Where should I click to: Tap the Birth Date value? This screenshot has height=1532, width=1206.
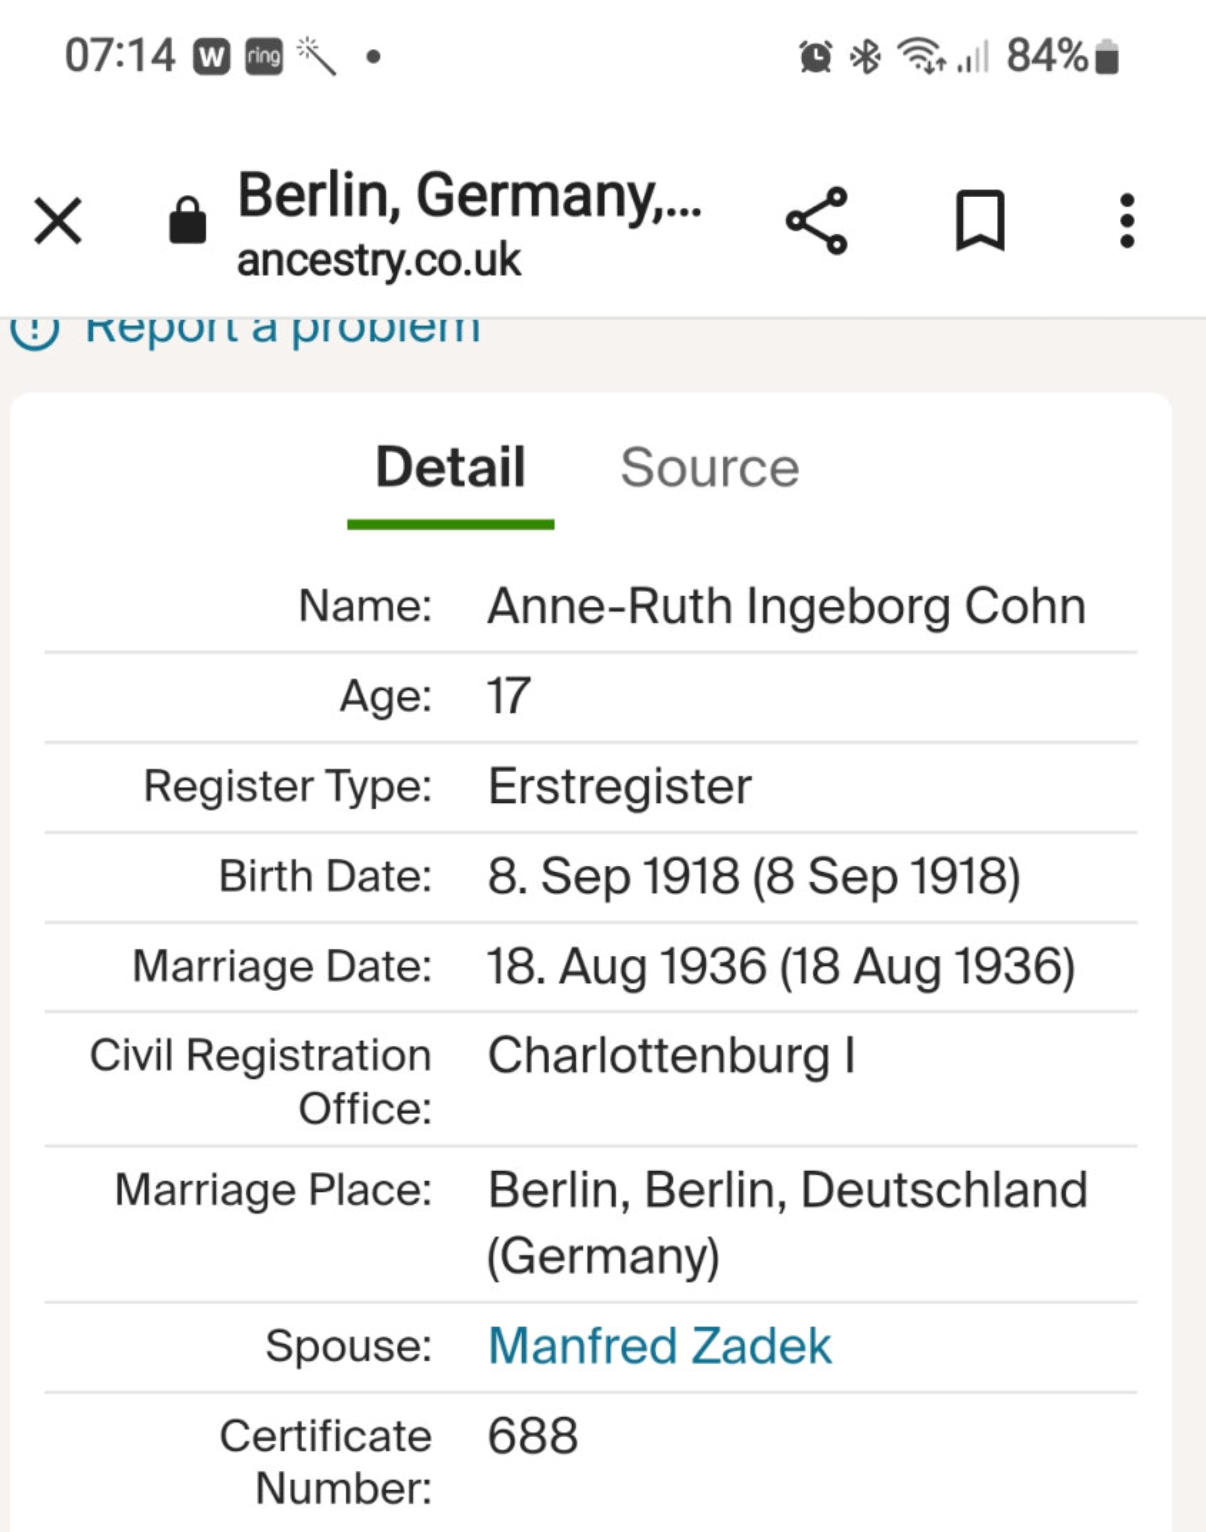[753, 877]
